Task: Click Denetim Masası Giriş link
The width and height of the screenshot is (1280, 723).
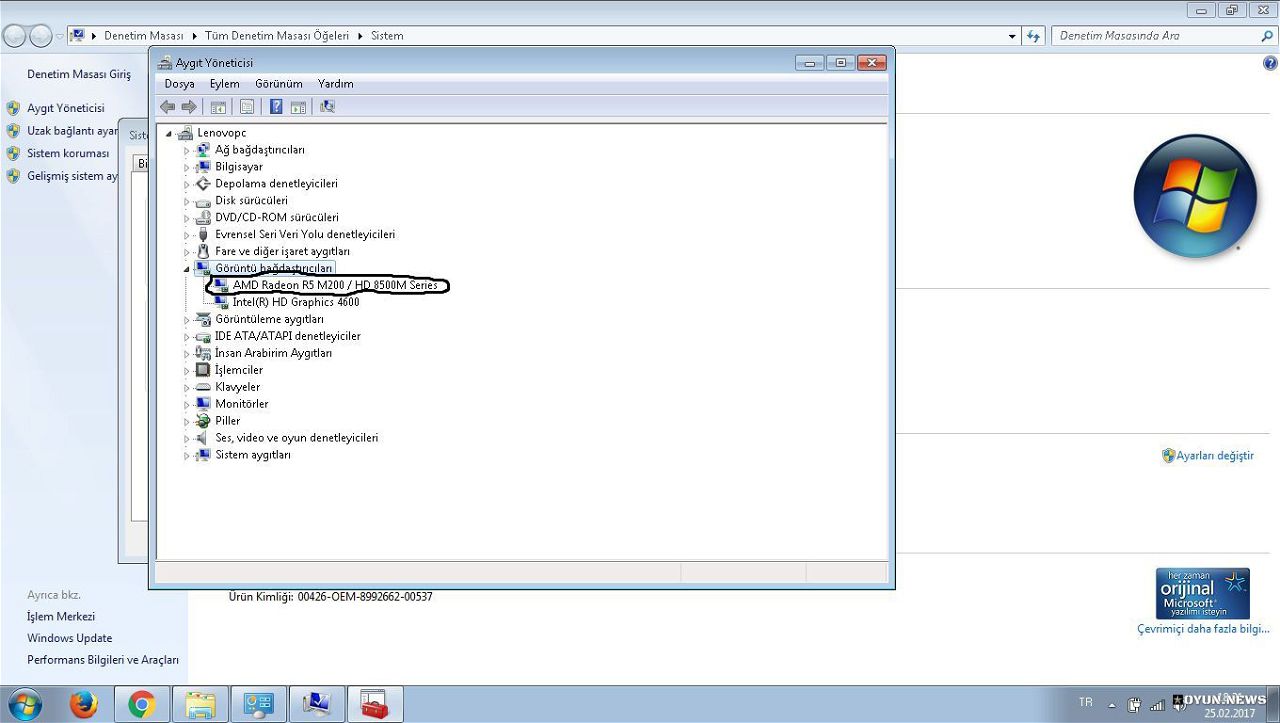Action: click(x=79, y=74)
